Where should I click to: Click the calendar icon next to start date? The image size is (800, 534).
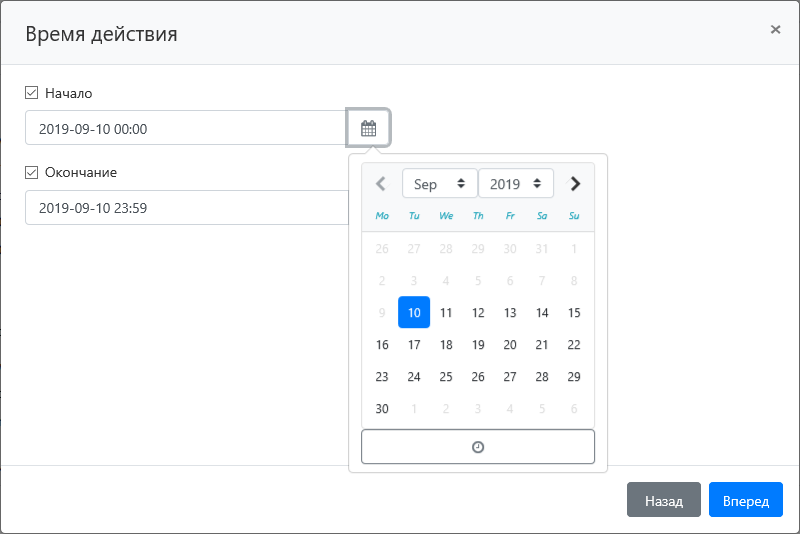368,128
